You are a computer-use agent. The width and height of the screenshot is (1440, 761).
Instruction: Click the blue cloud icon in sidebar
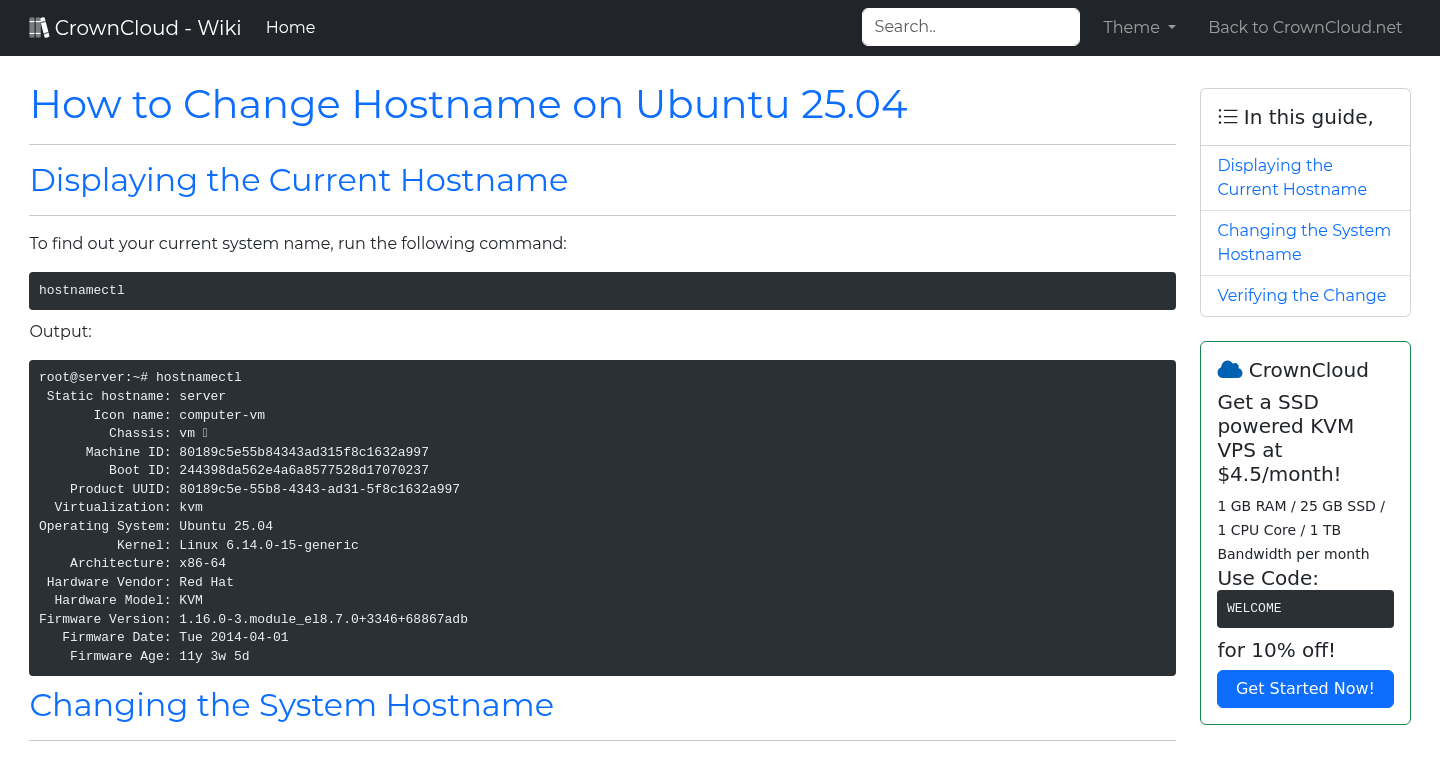pyautogui.click(x=1229, y=370)
